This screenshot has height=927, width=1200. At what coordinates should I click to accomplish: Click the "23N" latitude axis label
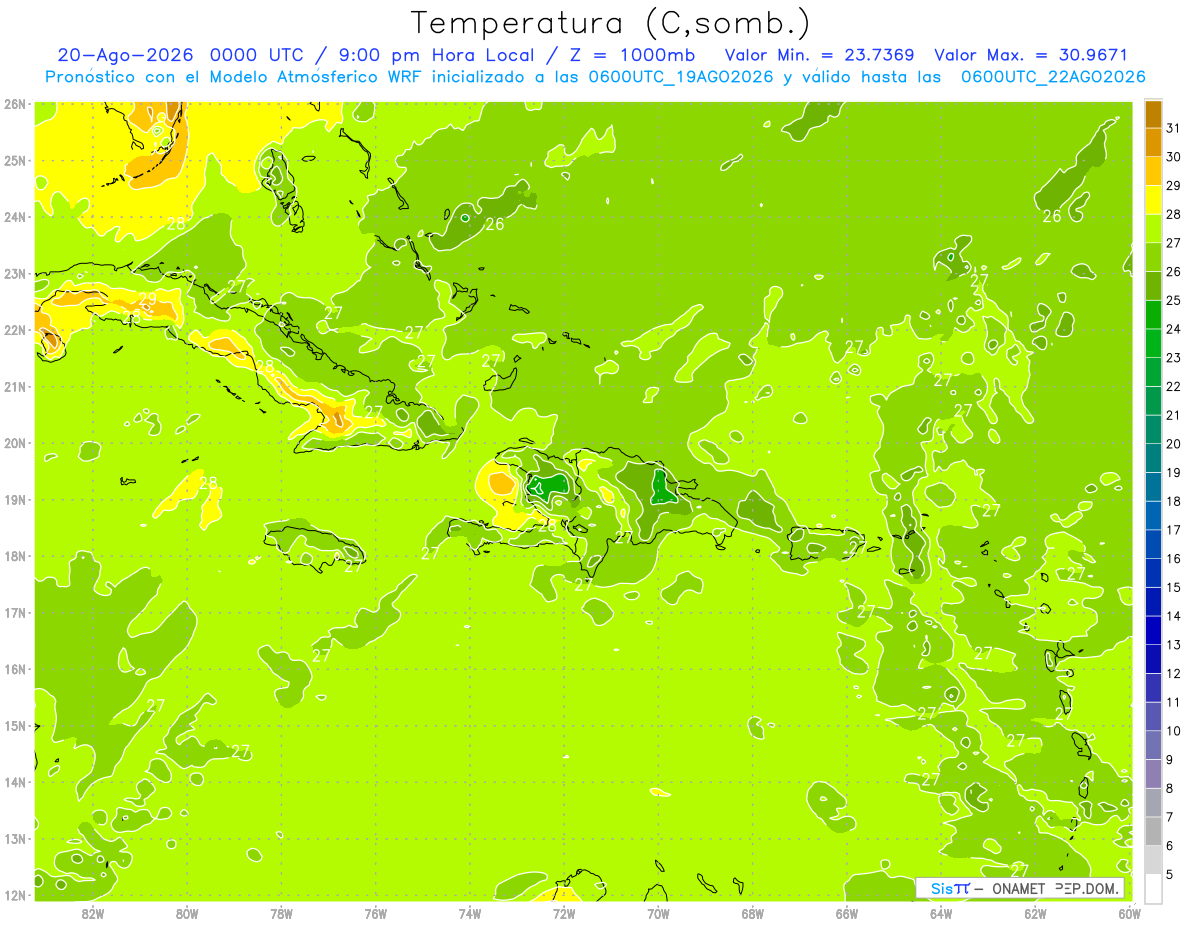click(x=15, y=273)
